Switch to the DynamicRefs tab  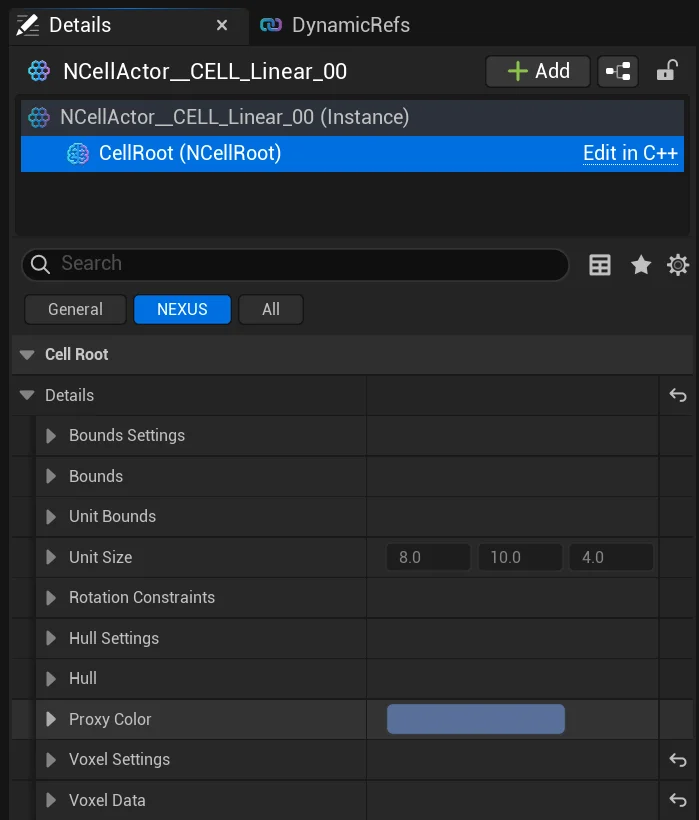coord(335,25)
